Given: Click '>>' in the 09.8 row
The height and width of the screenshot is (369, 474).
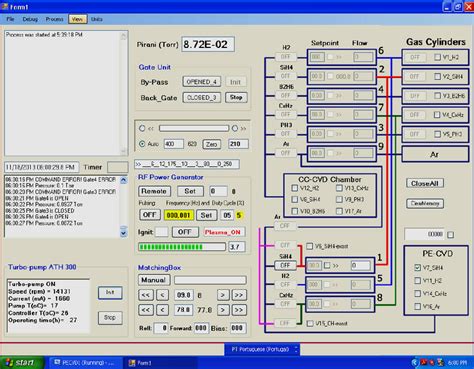Looking at the screenshot, I should pyautogui.click(x=239, y=295).
